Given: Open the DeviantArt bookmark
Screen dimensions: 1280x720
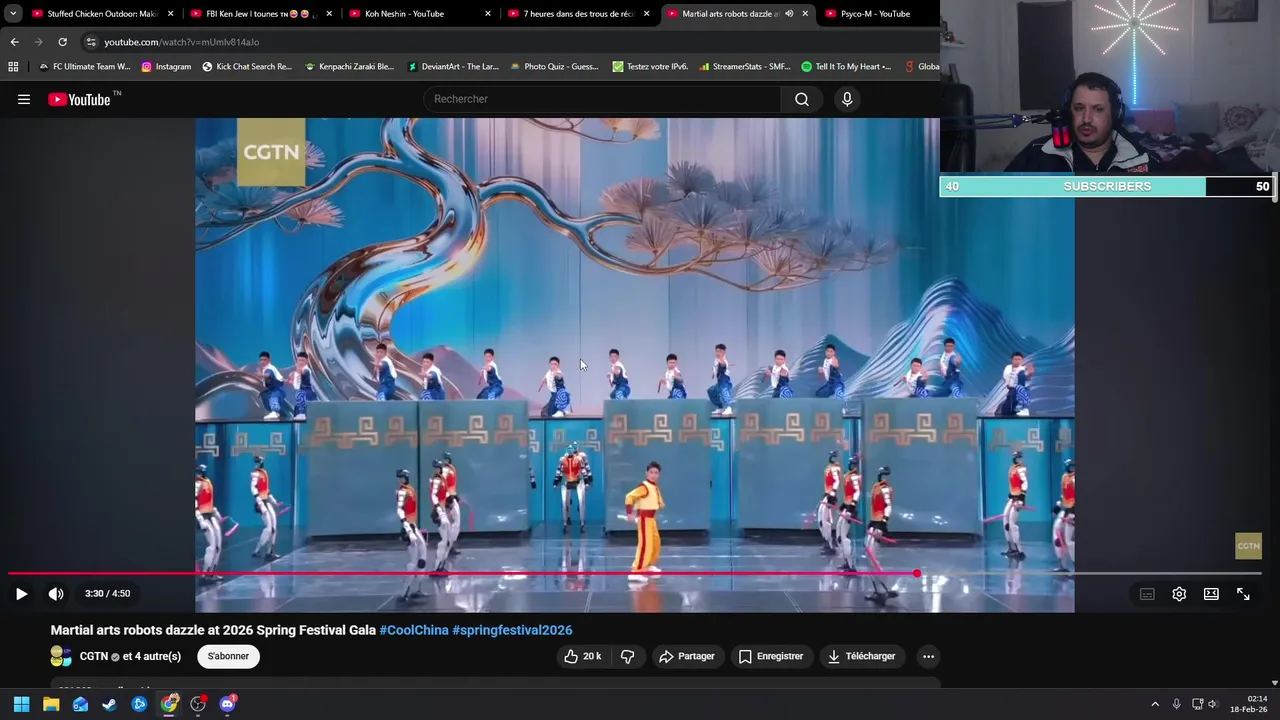Looking at the screenshot, I should coord(453,67).
